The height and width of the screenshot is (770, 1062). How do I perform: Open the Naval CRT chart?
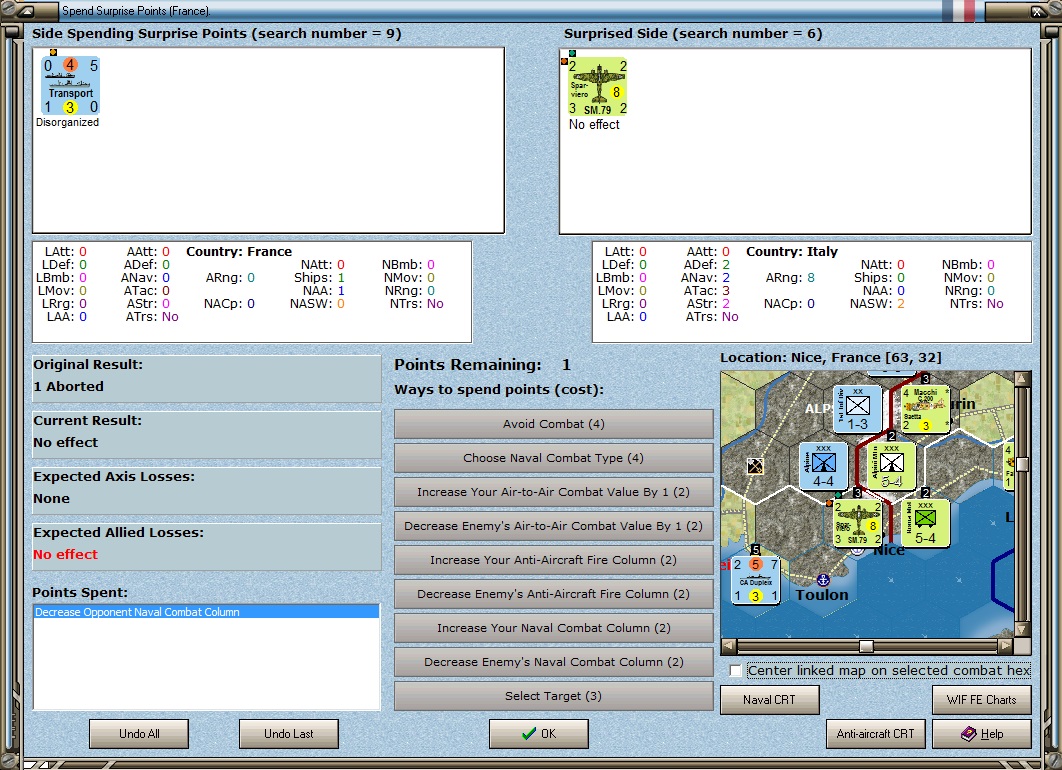769,700
